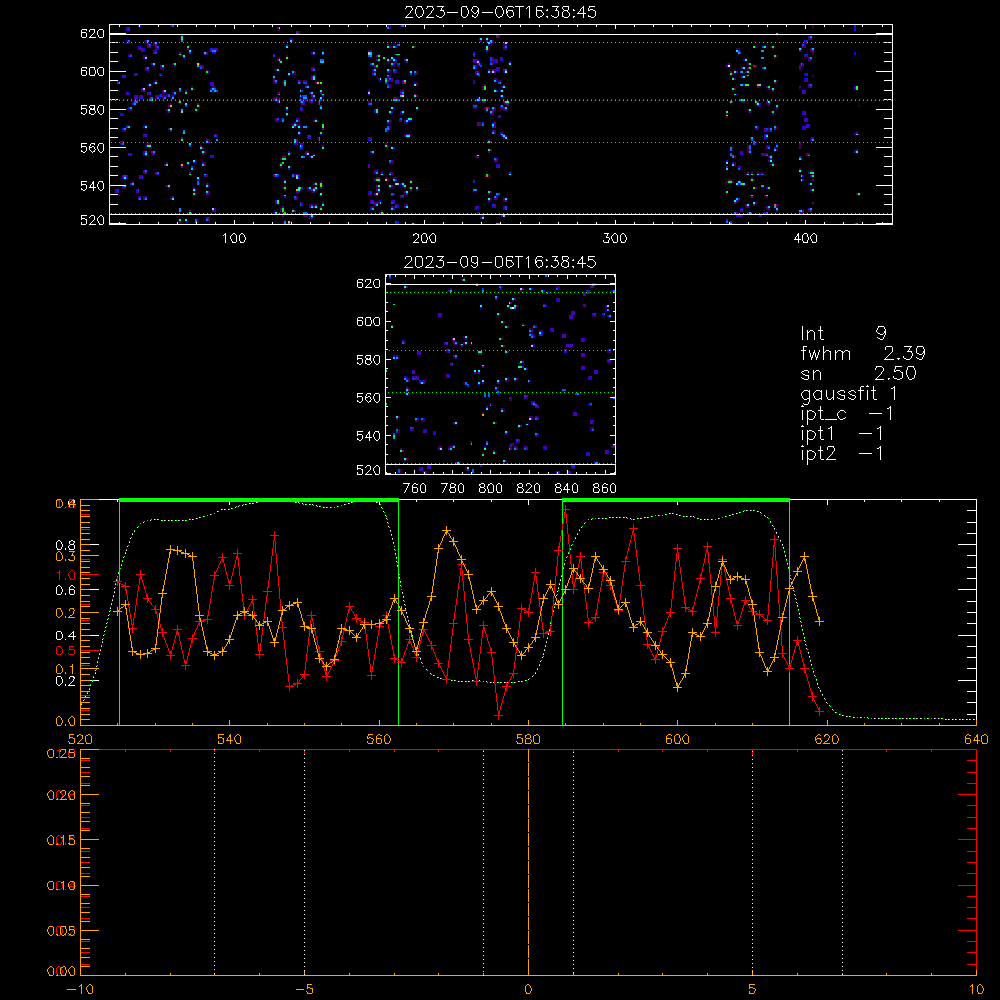The image size is (1000, 1000).
Task: Click x-axis label 780 on middle plot
Action: 453,489
